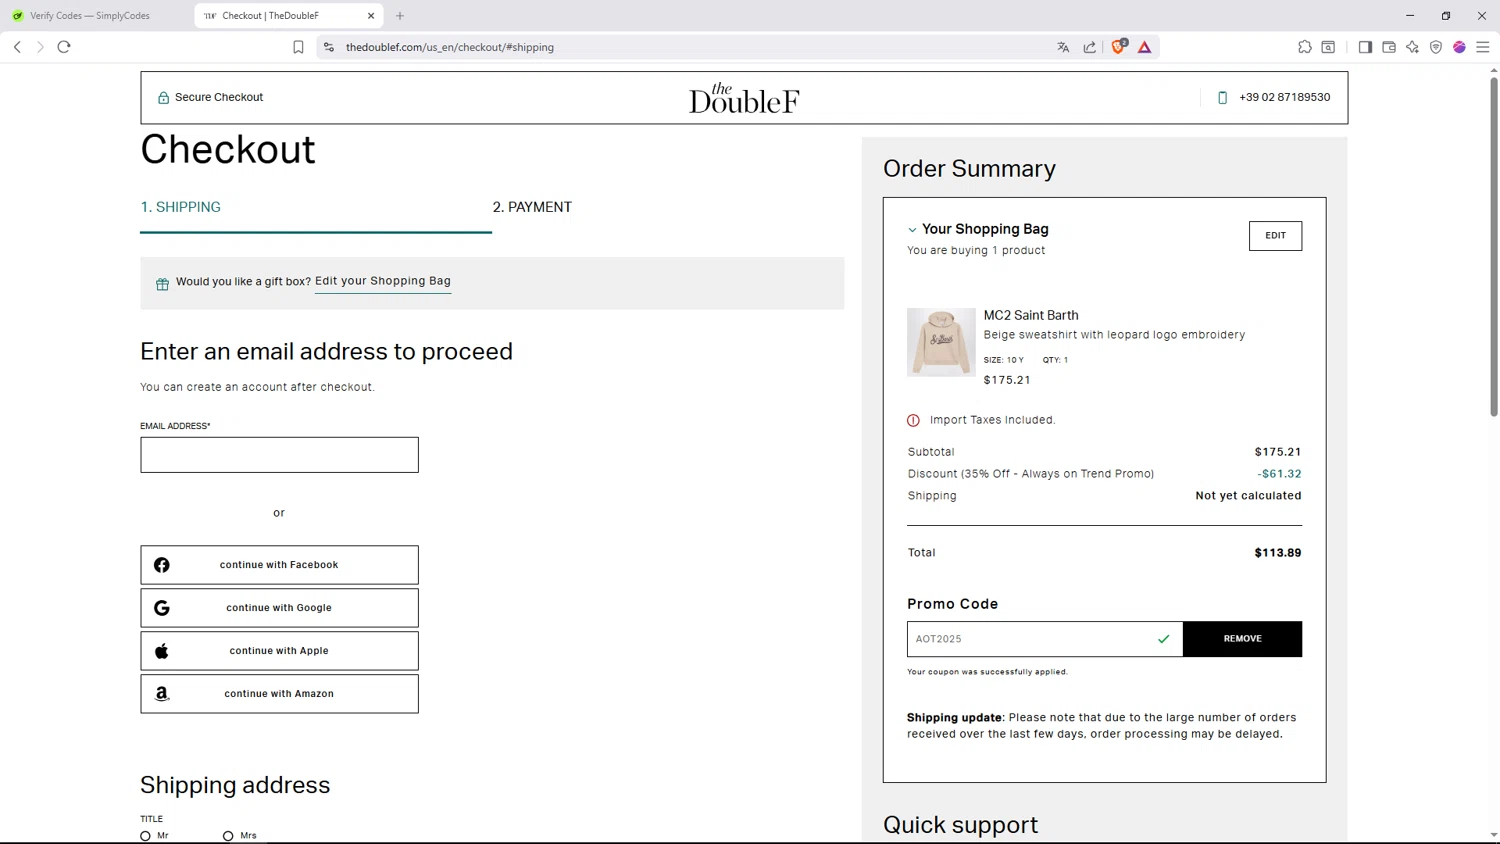
Task: Click the share page icon
Action: click(1090, 47)
